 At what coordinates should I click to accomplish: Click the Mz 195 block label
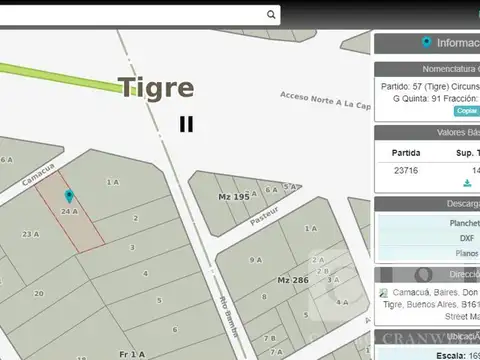pos(234,197)
